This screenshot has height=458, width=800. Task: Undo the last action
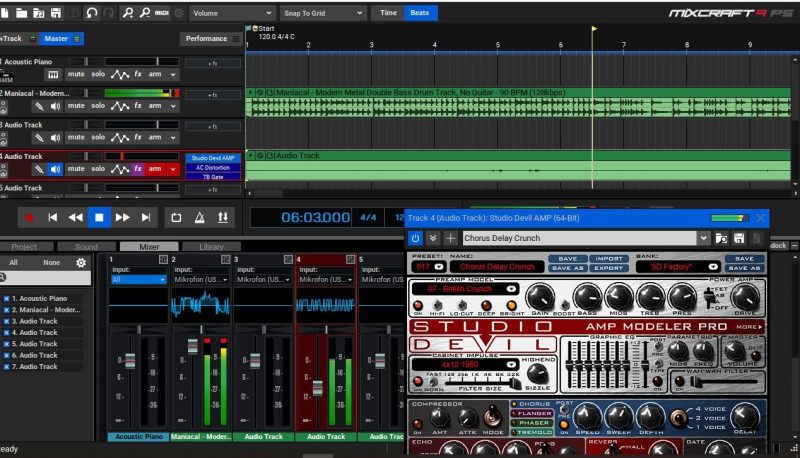pos(92,13)
